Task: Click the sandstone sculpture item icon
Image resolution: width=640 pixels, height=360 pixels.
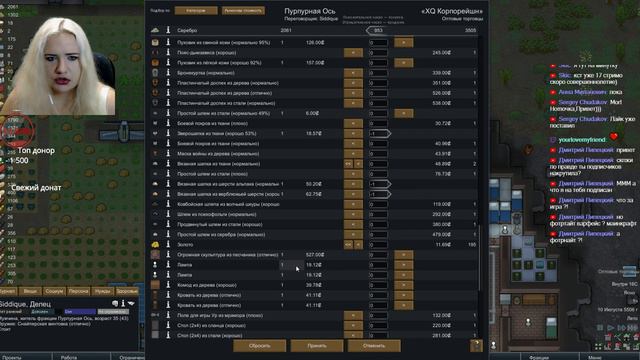Action: point(155,255)
